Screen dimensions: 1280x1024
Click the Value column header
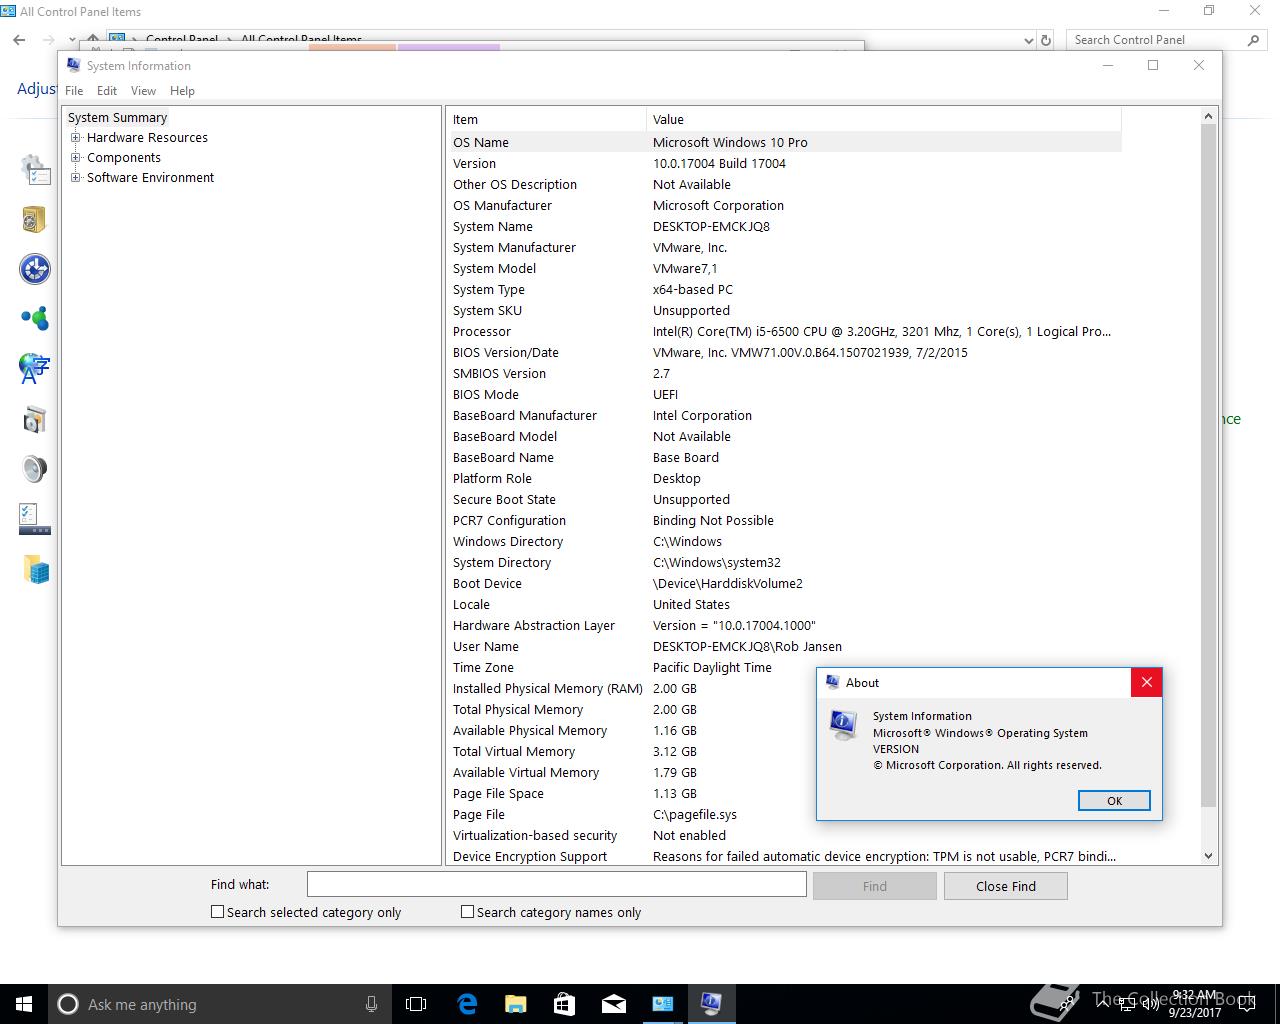[x=884, y=119]
